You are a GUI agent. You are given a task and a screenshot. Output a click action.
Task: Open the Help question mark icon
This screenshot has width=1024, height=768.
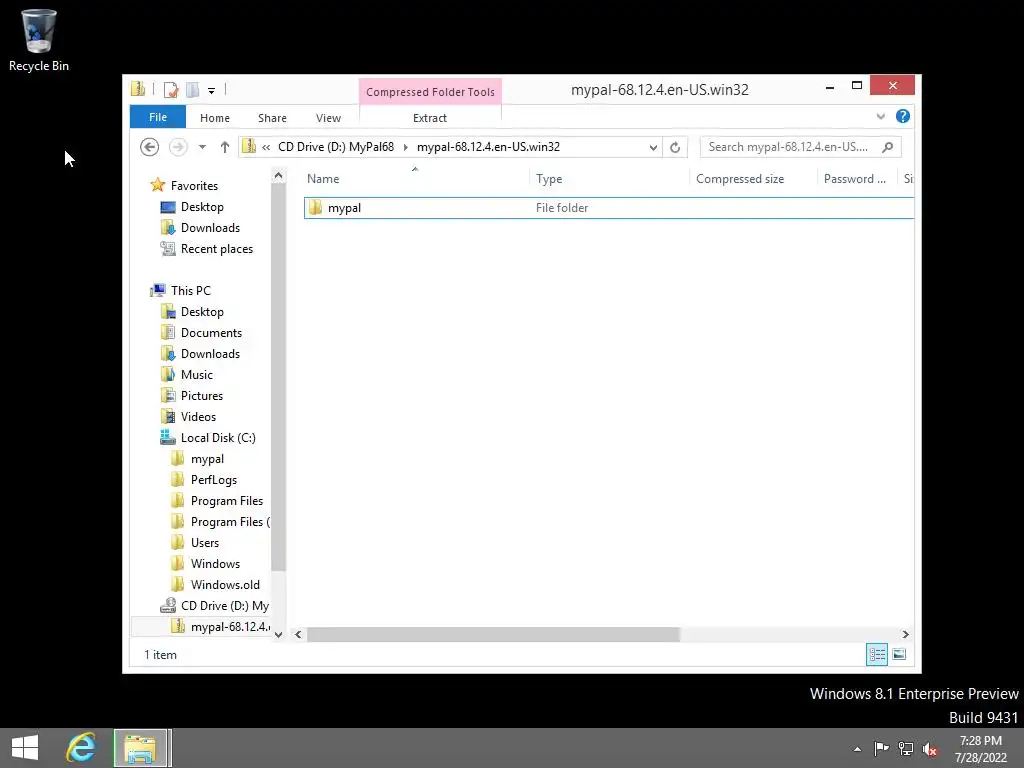[903, 116]
